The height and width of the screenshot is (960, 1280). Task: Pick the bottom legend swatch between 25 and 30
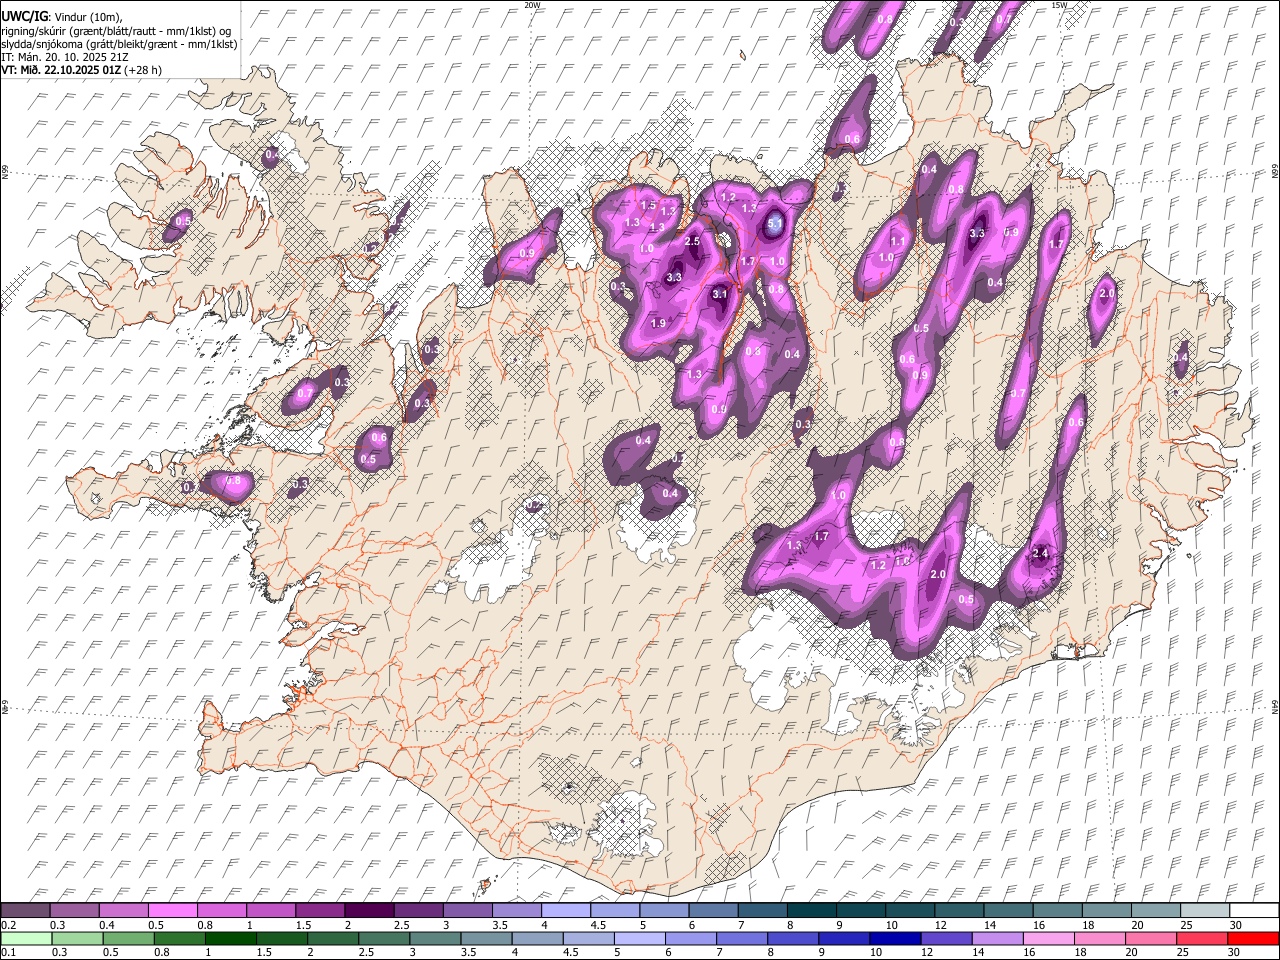tap(1201, 938)
